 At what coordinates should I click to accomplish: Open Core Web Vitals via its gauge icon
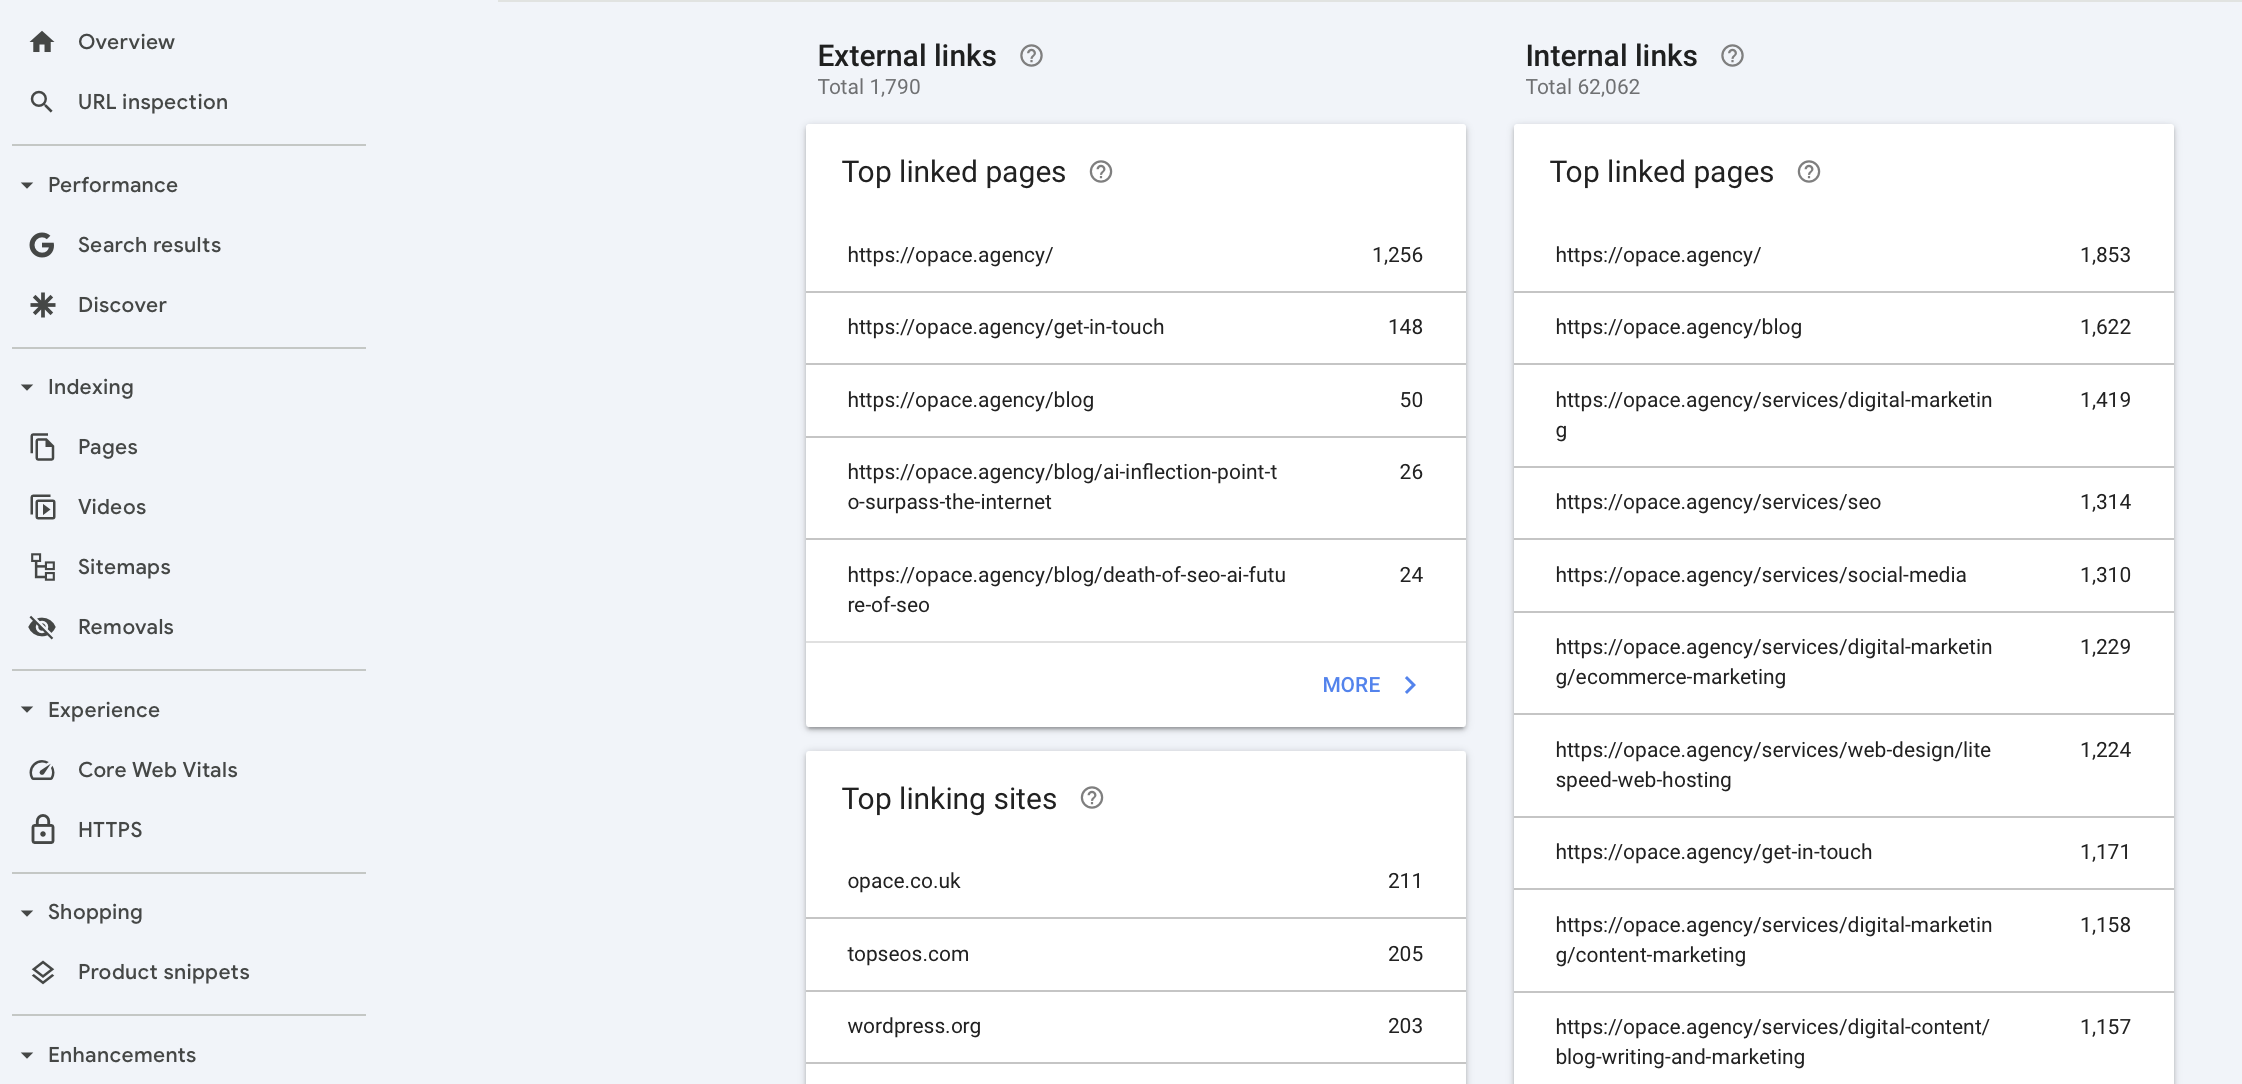click(x=41, y=769)
